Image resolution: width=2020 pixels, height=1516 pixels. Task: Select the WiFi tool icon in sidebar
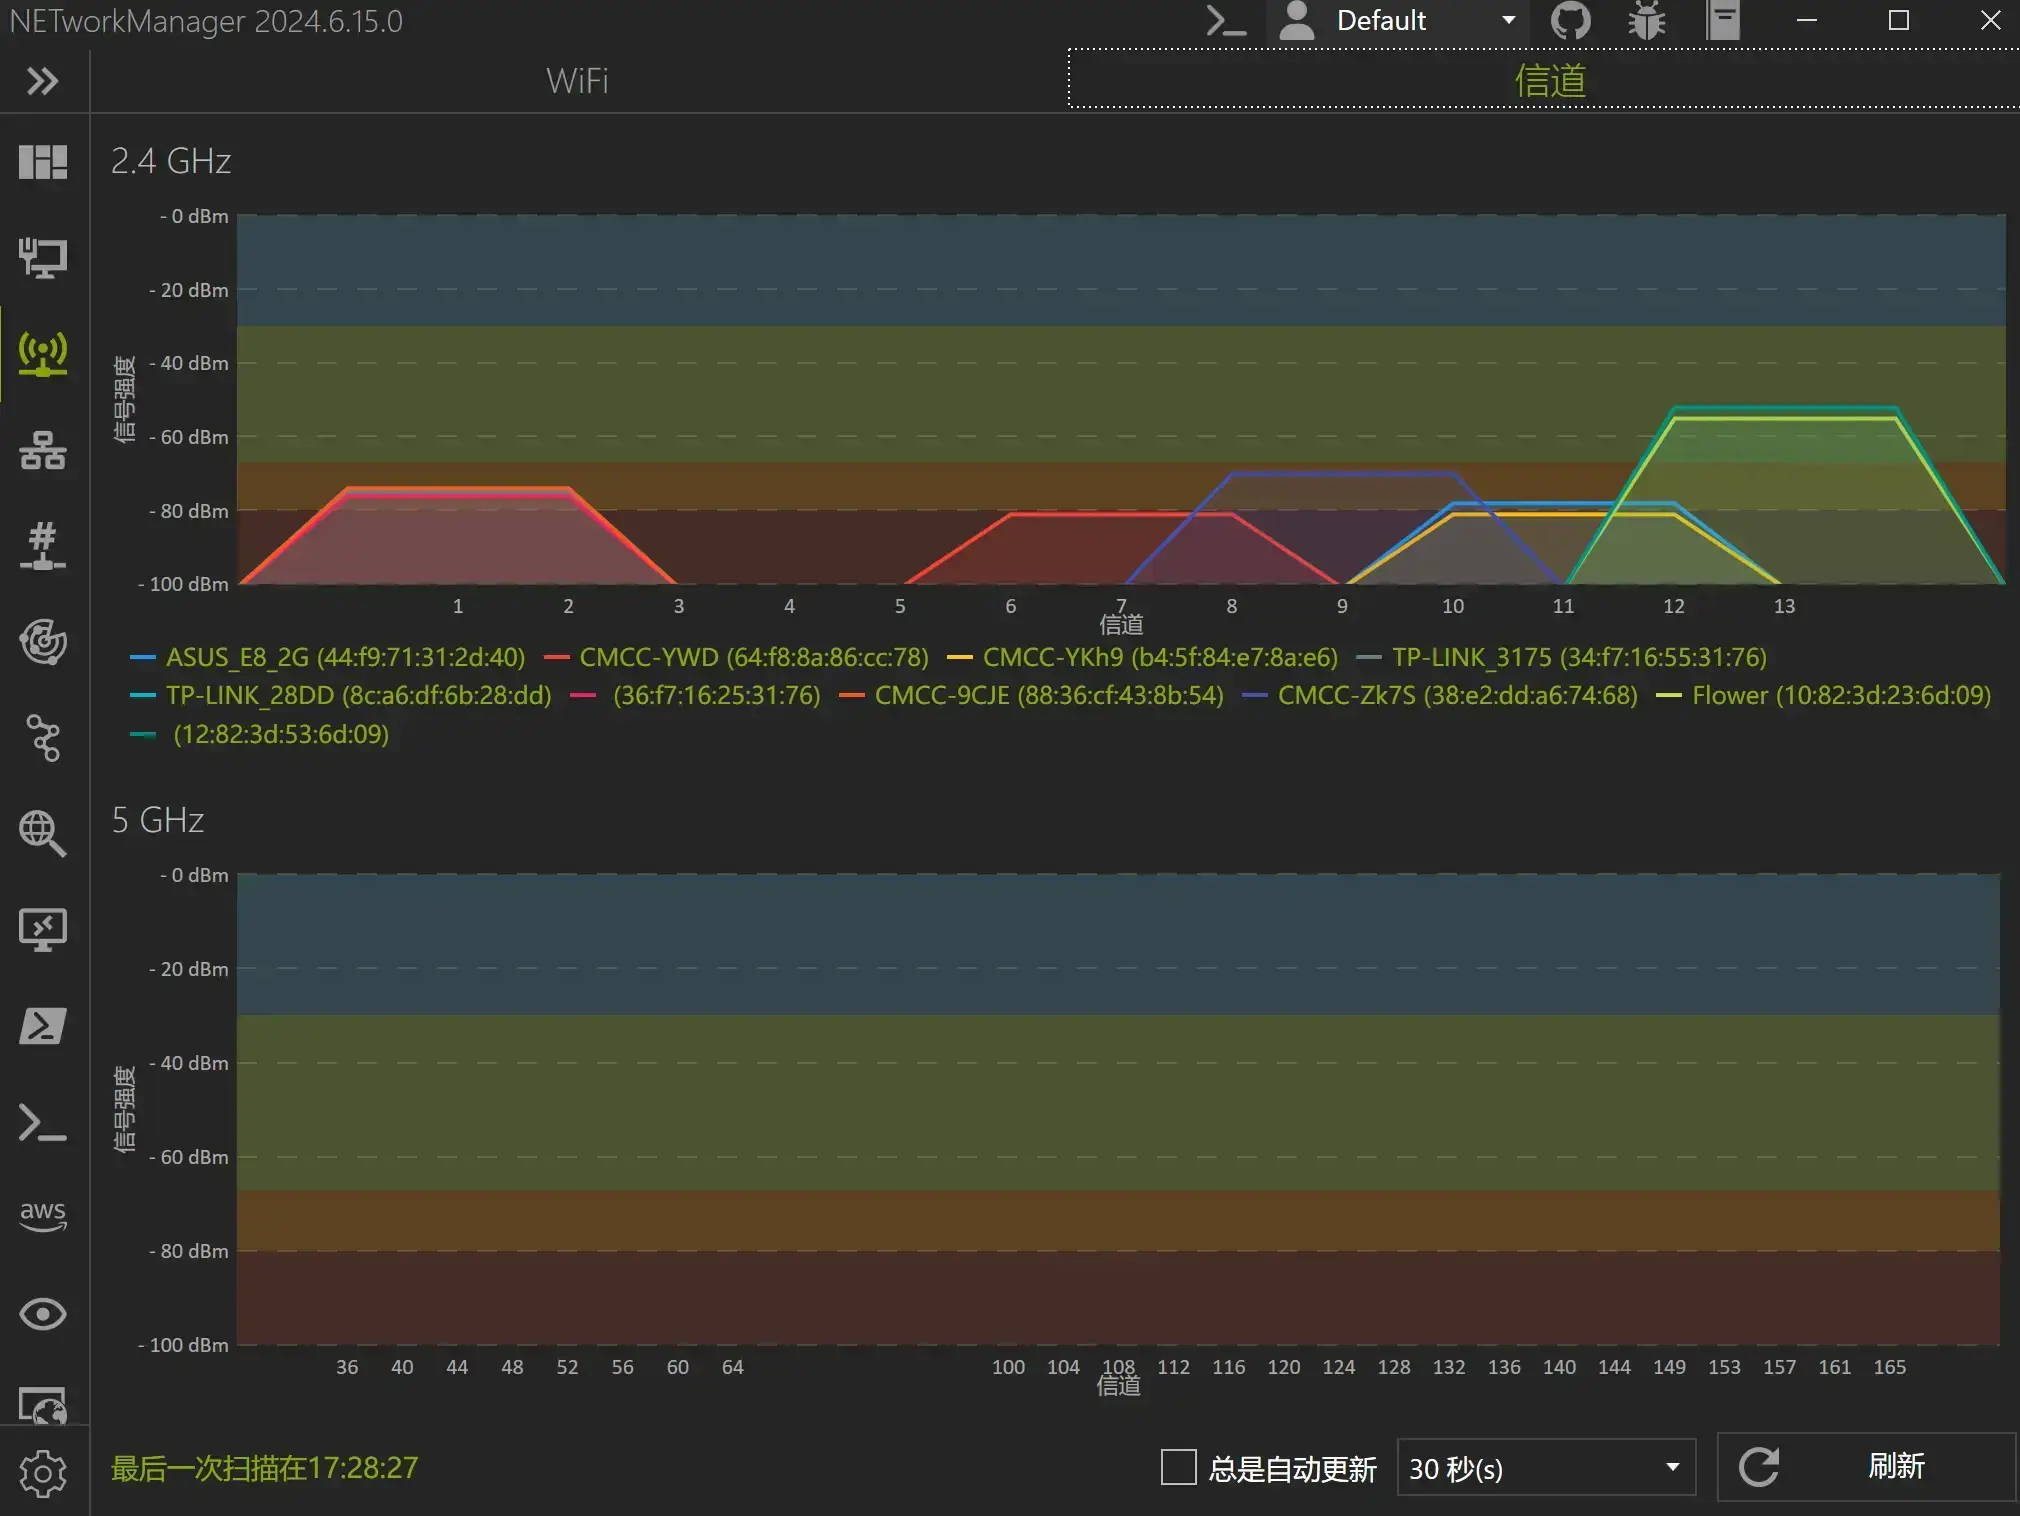tap(42, 355)
